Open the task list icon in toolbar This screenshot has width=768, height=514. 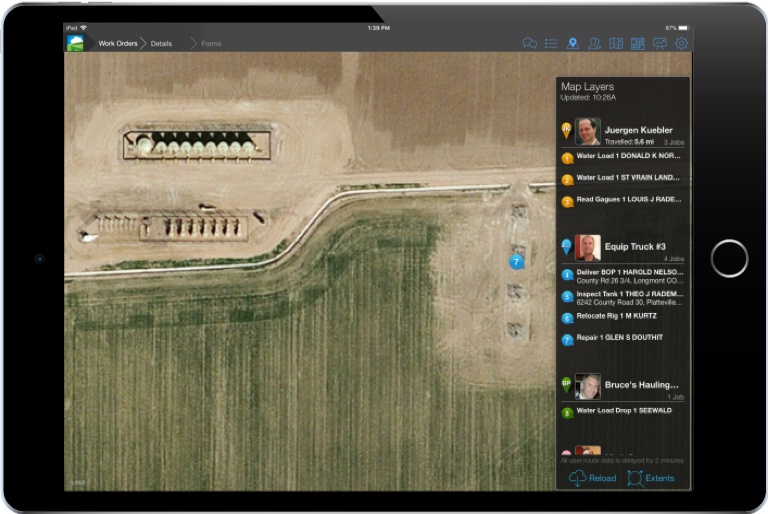[x=551, y=44]
